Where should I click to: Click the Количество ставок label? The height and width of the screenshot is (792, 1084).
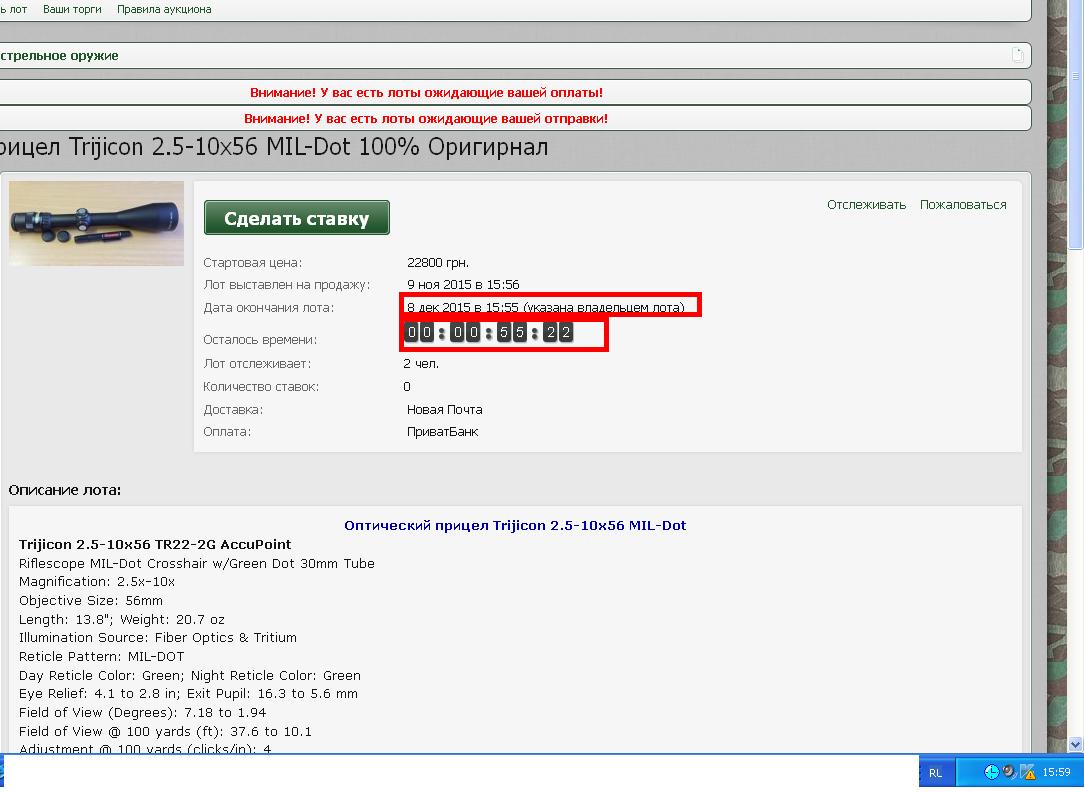point(261,387)
